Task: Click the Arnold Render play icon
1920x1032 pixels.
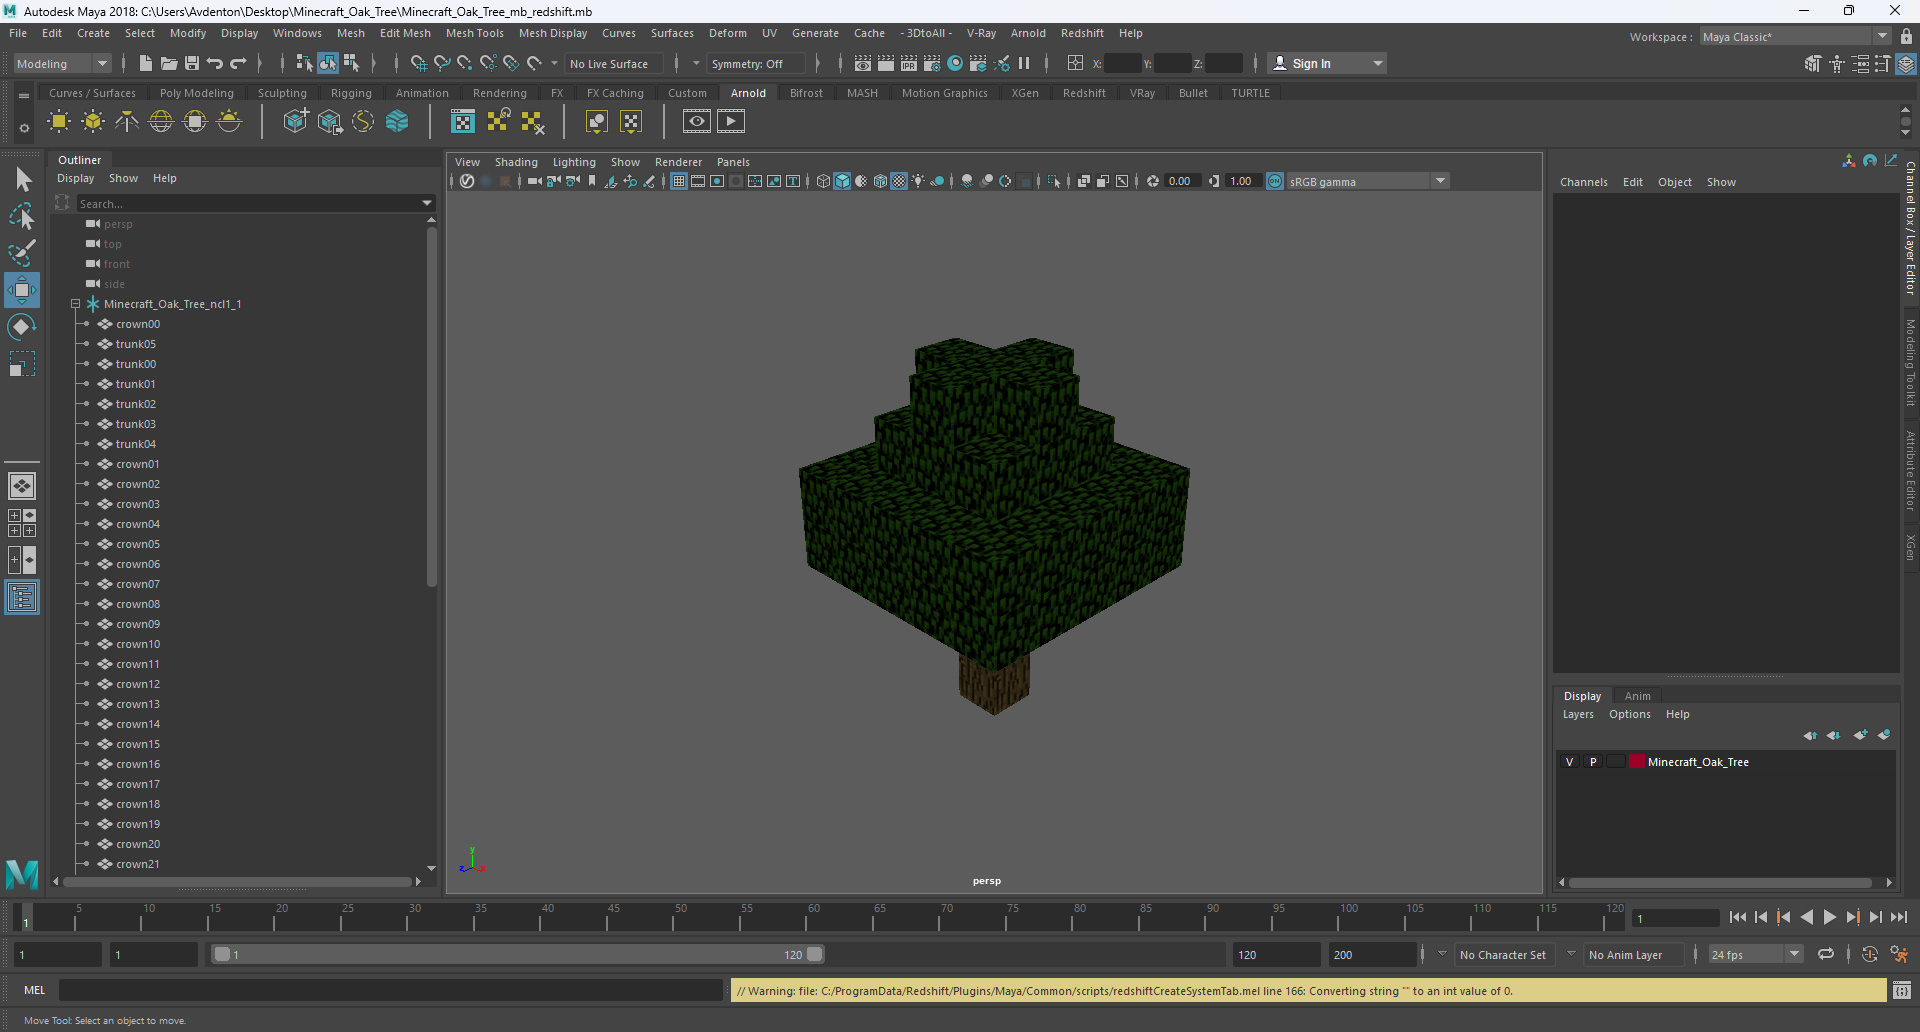Action: pos(731,122)
